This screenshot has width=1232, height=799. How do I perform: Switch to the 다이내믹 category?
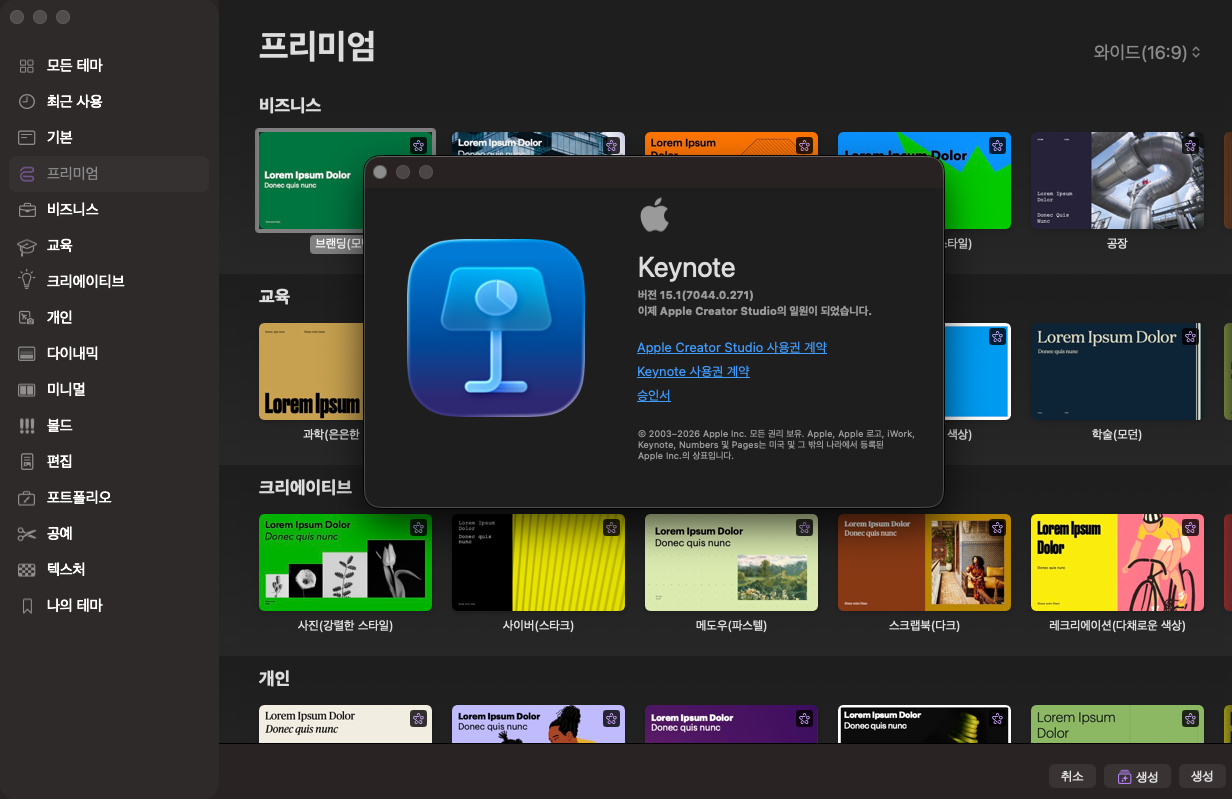[72, 354]
